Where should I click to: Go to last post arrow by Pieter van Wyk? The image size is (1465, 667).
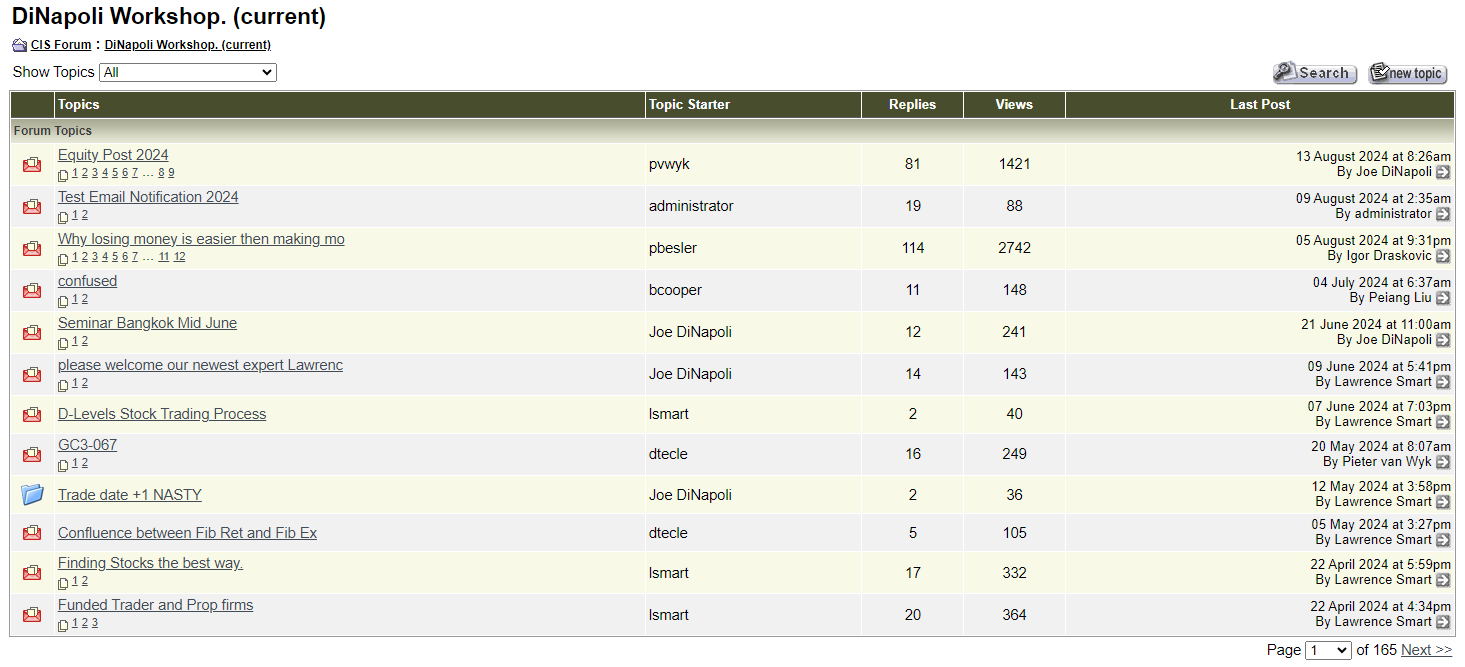(x=1443, y=462)
